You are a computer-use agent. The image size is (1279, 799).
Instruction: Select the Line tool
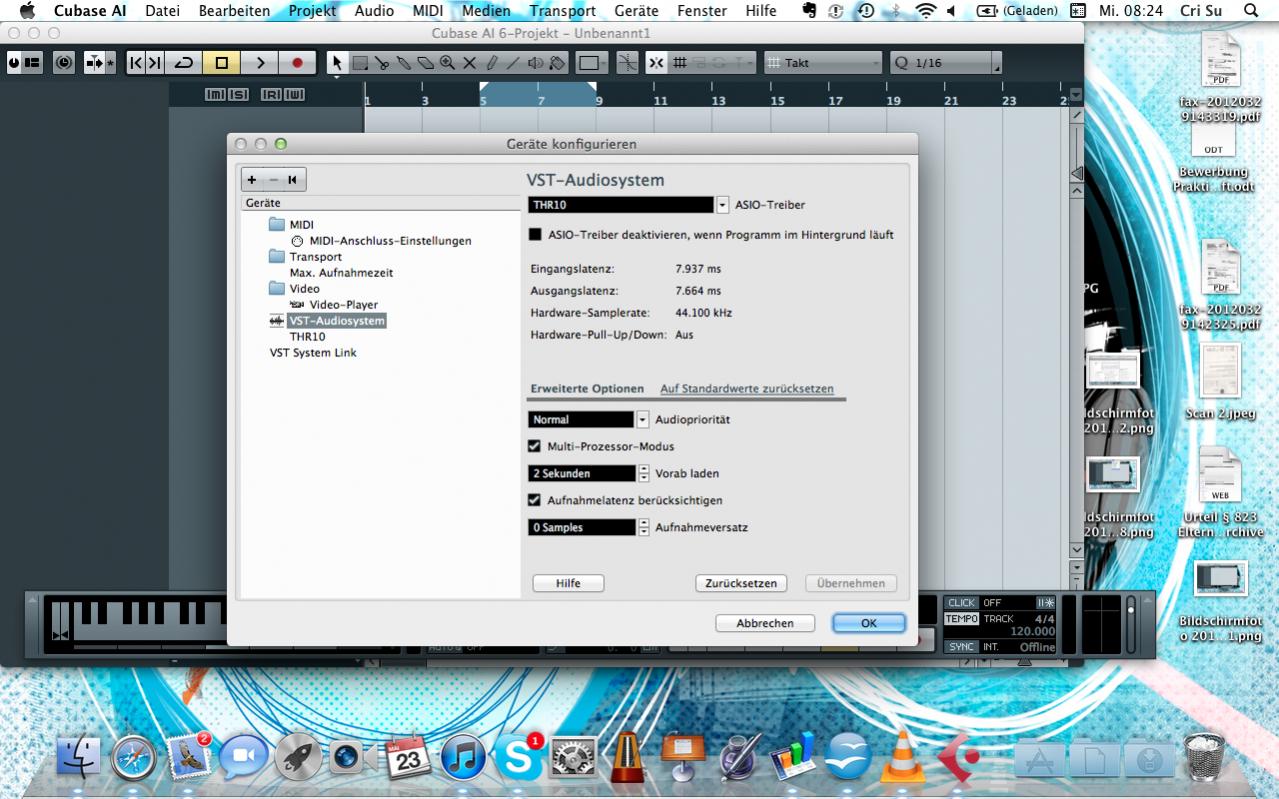(513, 63)
